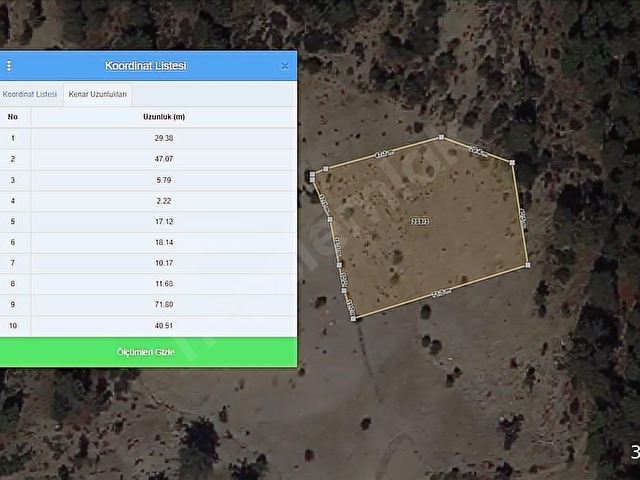Viewport: 640px width, 480px height.
Task: Select the length value 71.80
Action: pyautogui.click(x=164, y=304)
